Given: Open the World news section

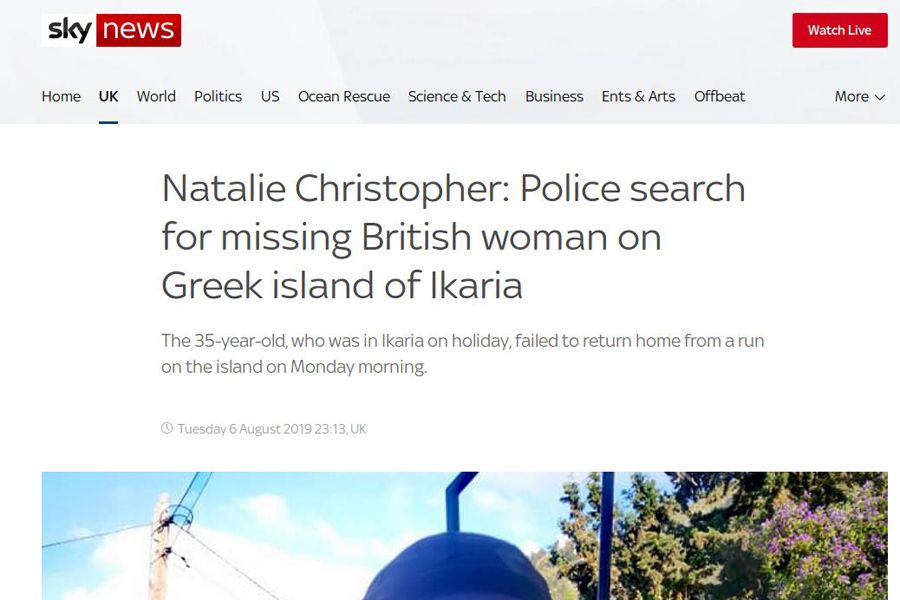Looking at the screenshot, I should (x=156, y=96).
